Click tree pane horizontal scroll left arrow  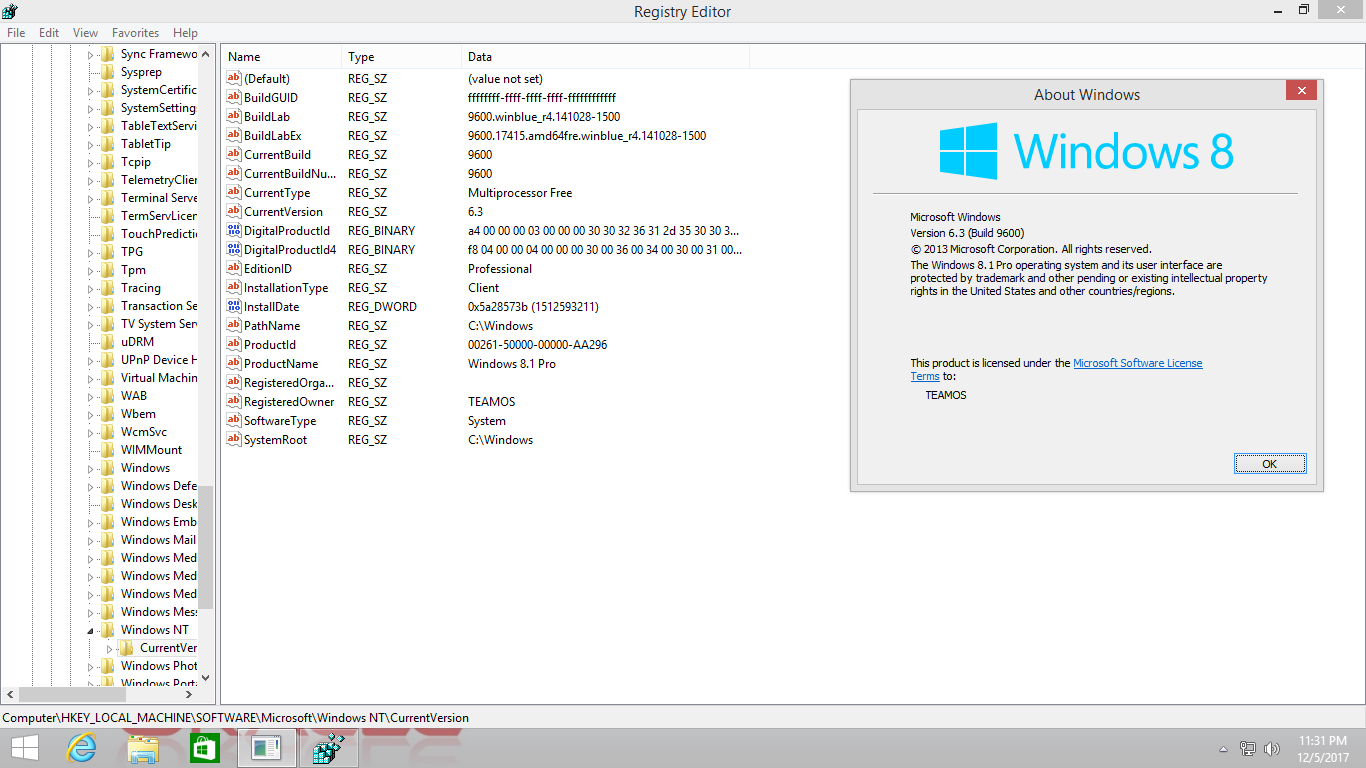coord(10,694)
